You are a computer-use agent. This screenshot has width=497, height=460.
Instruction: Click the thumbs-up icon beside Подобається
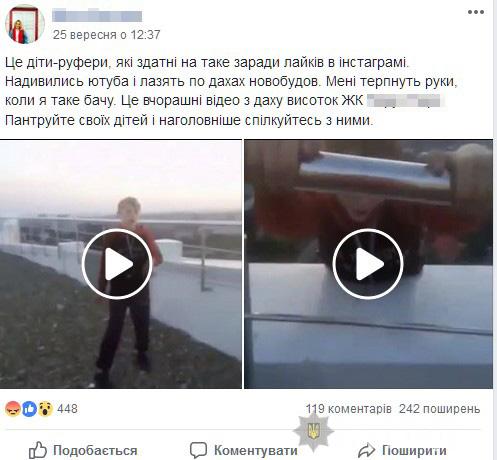pyautogui.click(x=38, y=450)
